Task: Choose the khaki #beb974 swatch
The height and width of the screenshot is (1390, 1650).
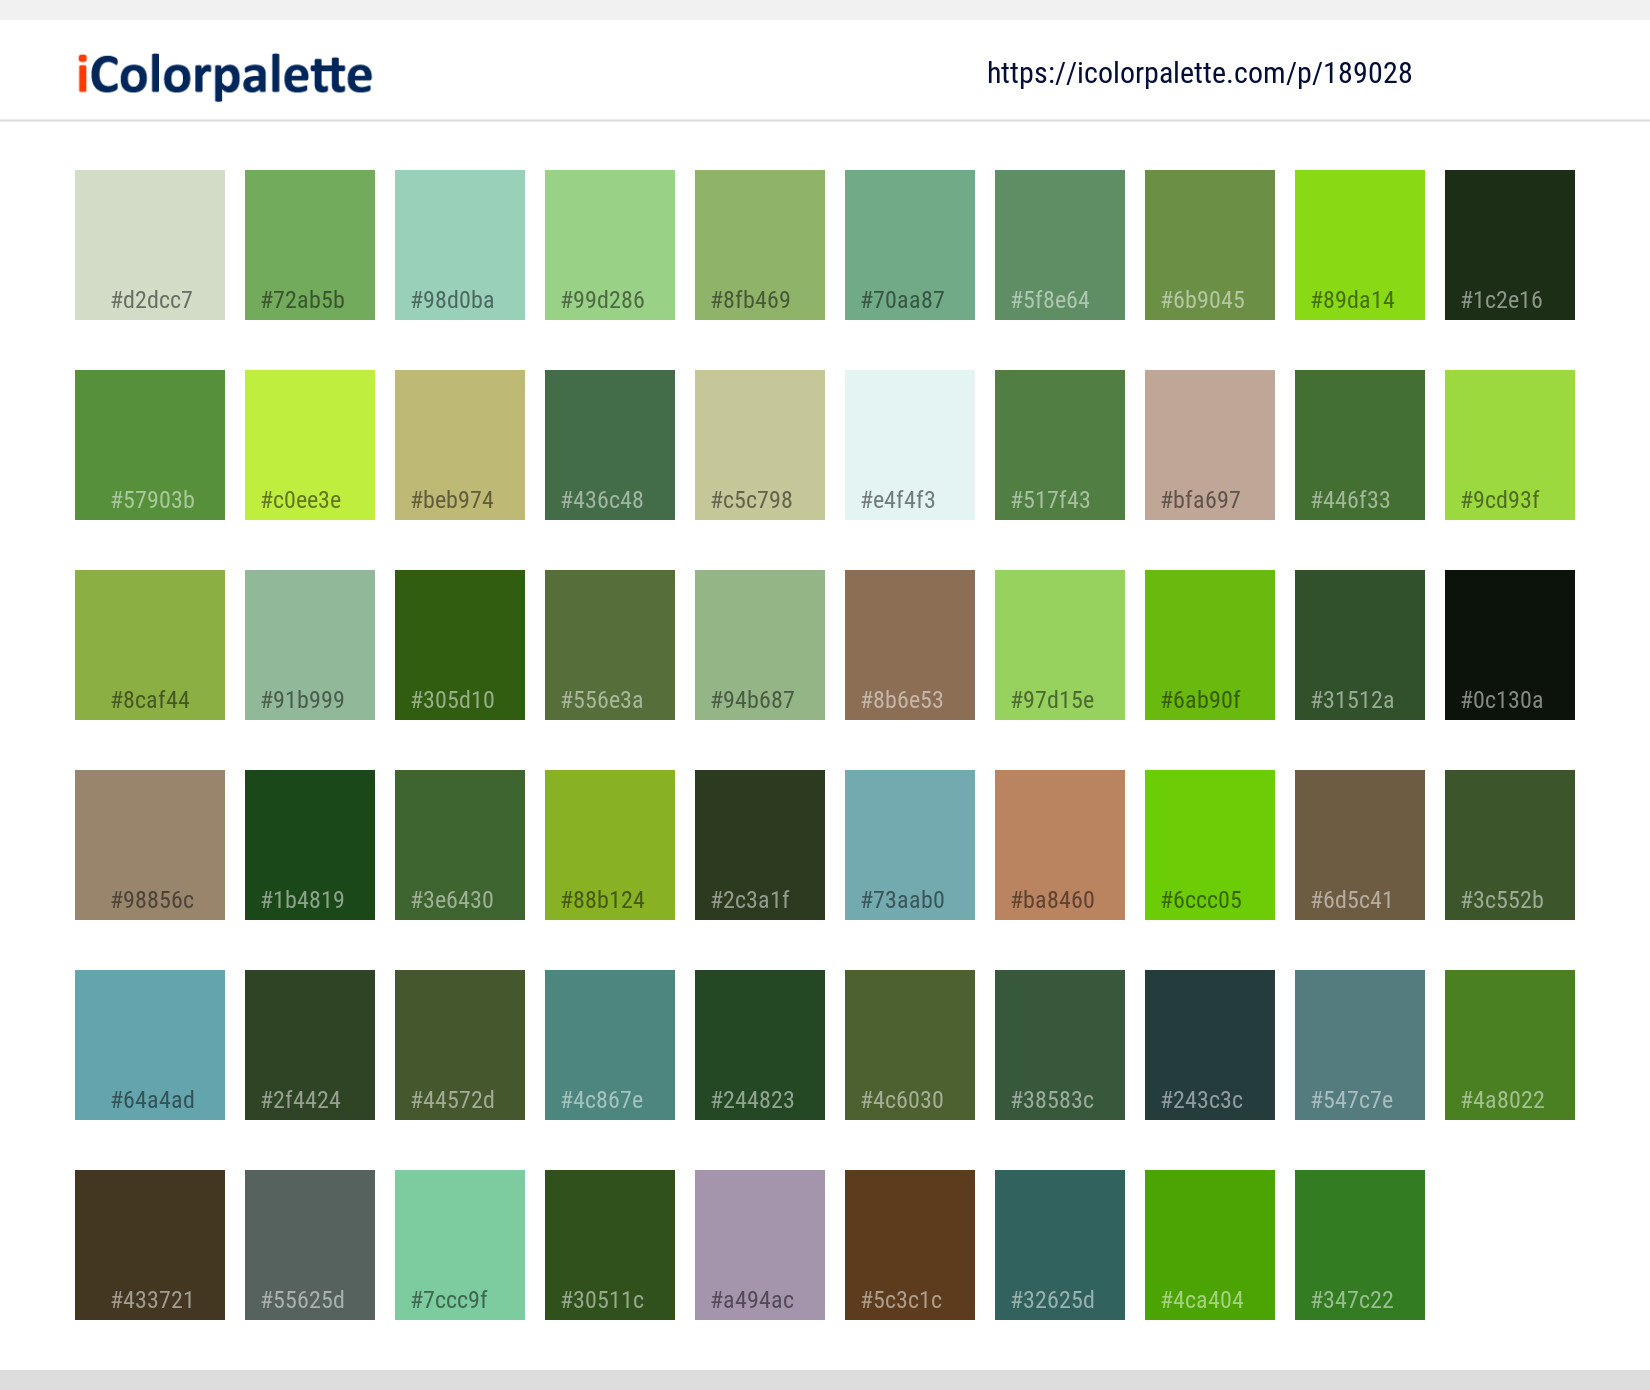Action: point(460,445)
